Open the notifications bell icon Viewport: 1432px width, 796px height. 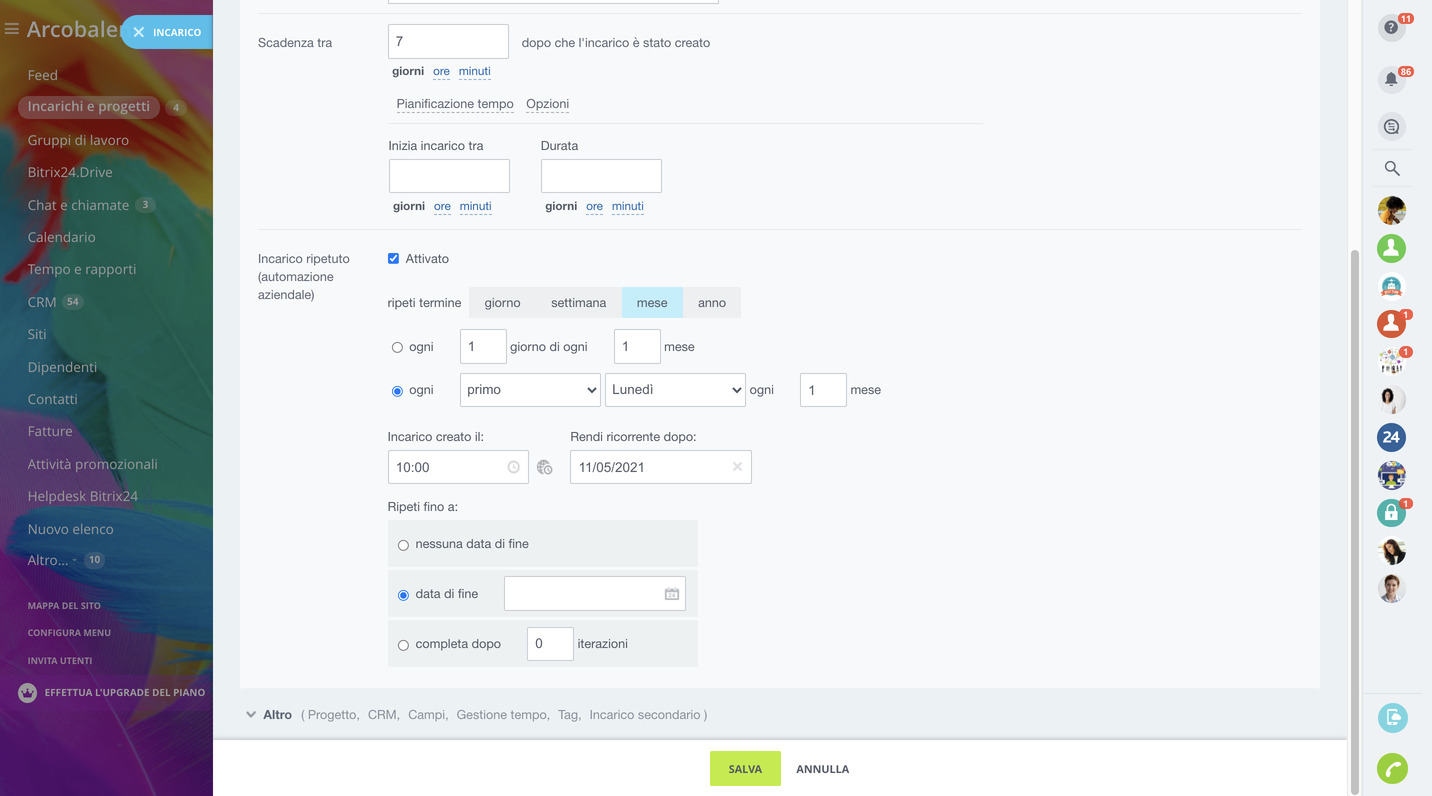pos(1391,80)
